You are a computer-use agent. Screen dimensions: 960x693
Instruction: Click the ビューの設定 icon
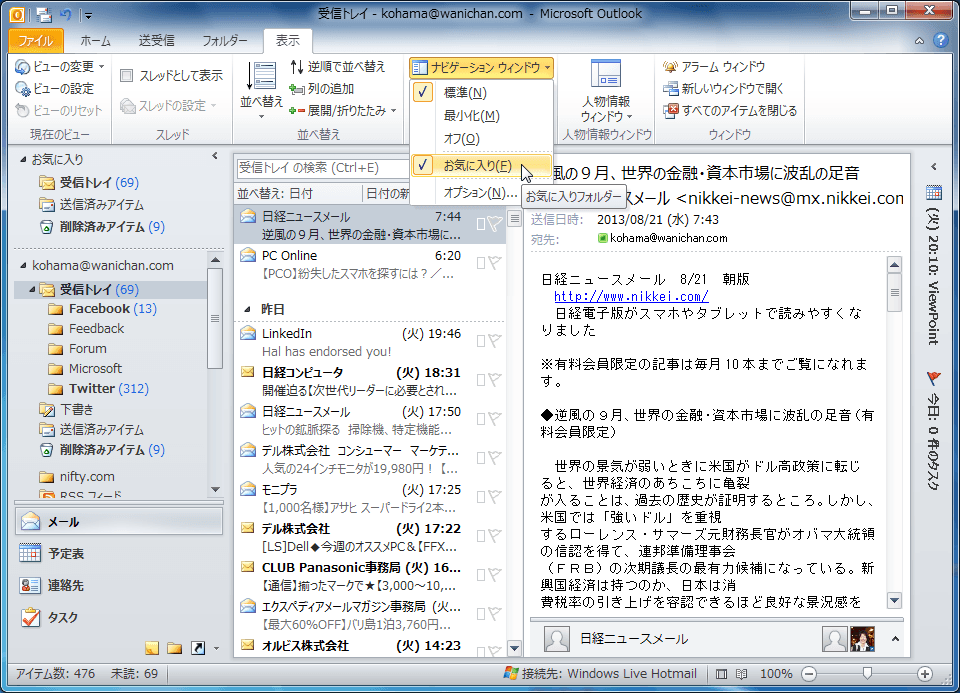tap(22, 89)
